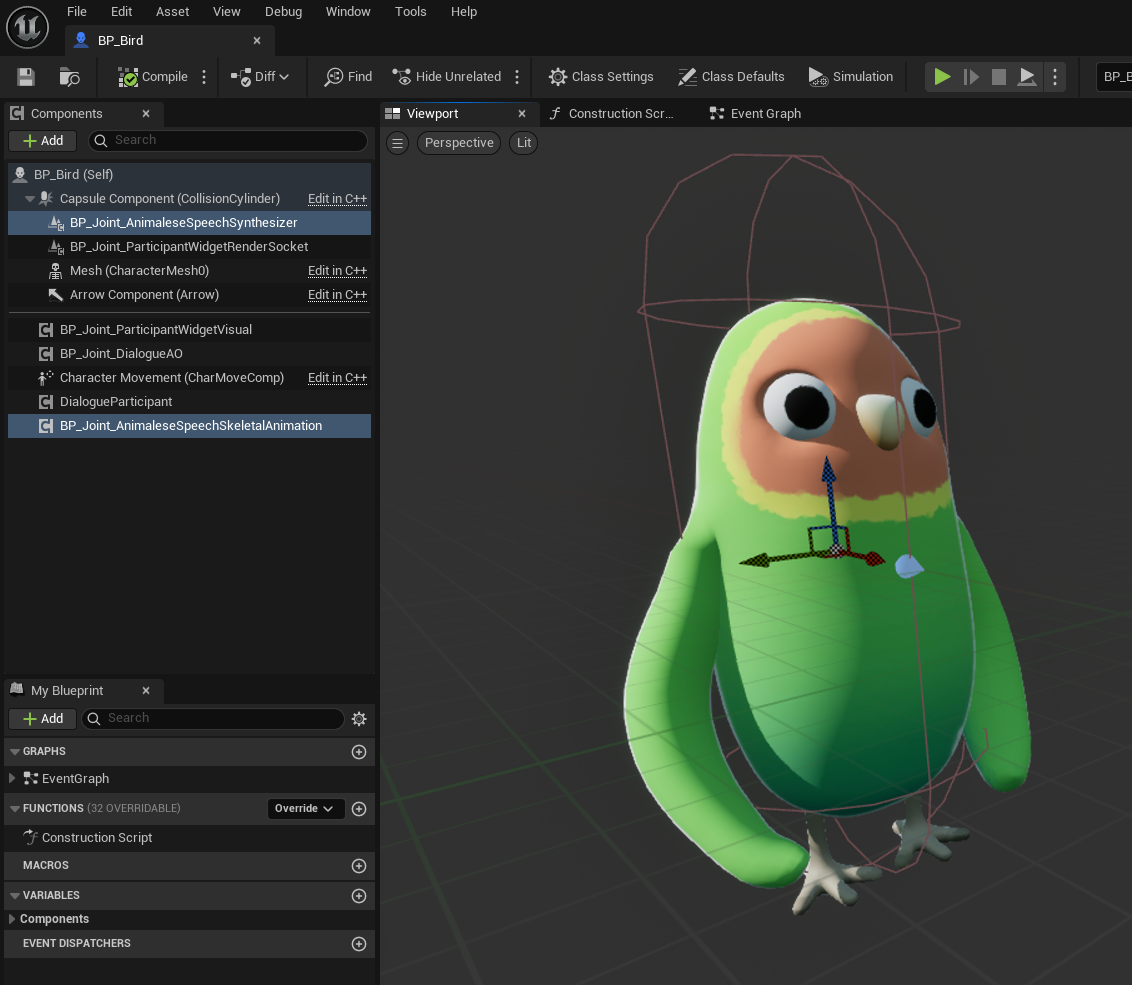This screenshot has height=985, width=1132.
Task: Click the Browse to asset icon
Action: [x=69, y=77]
